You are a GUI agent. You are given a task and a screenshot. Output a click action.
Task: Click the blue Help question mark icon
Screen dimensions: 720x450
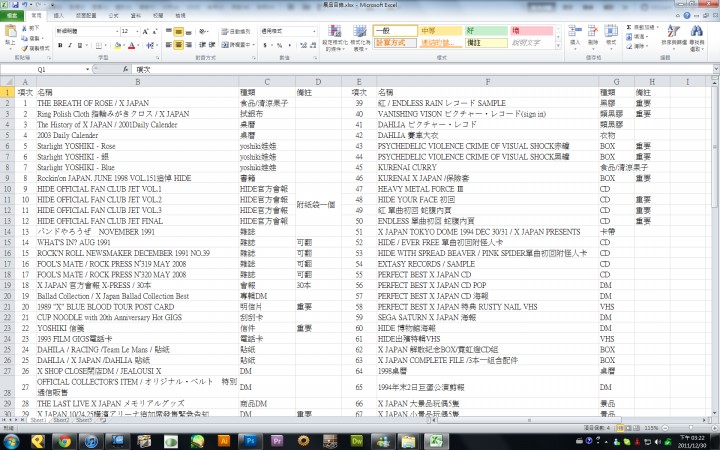point(686,15)
